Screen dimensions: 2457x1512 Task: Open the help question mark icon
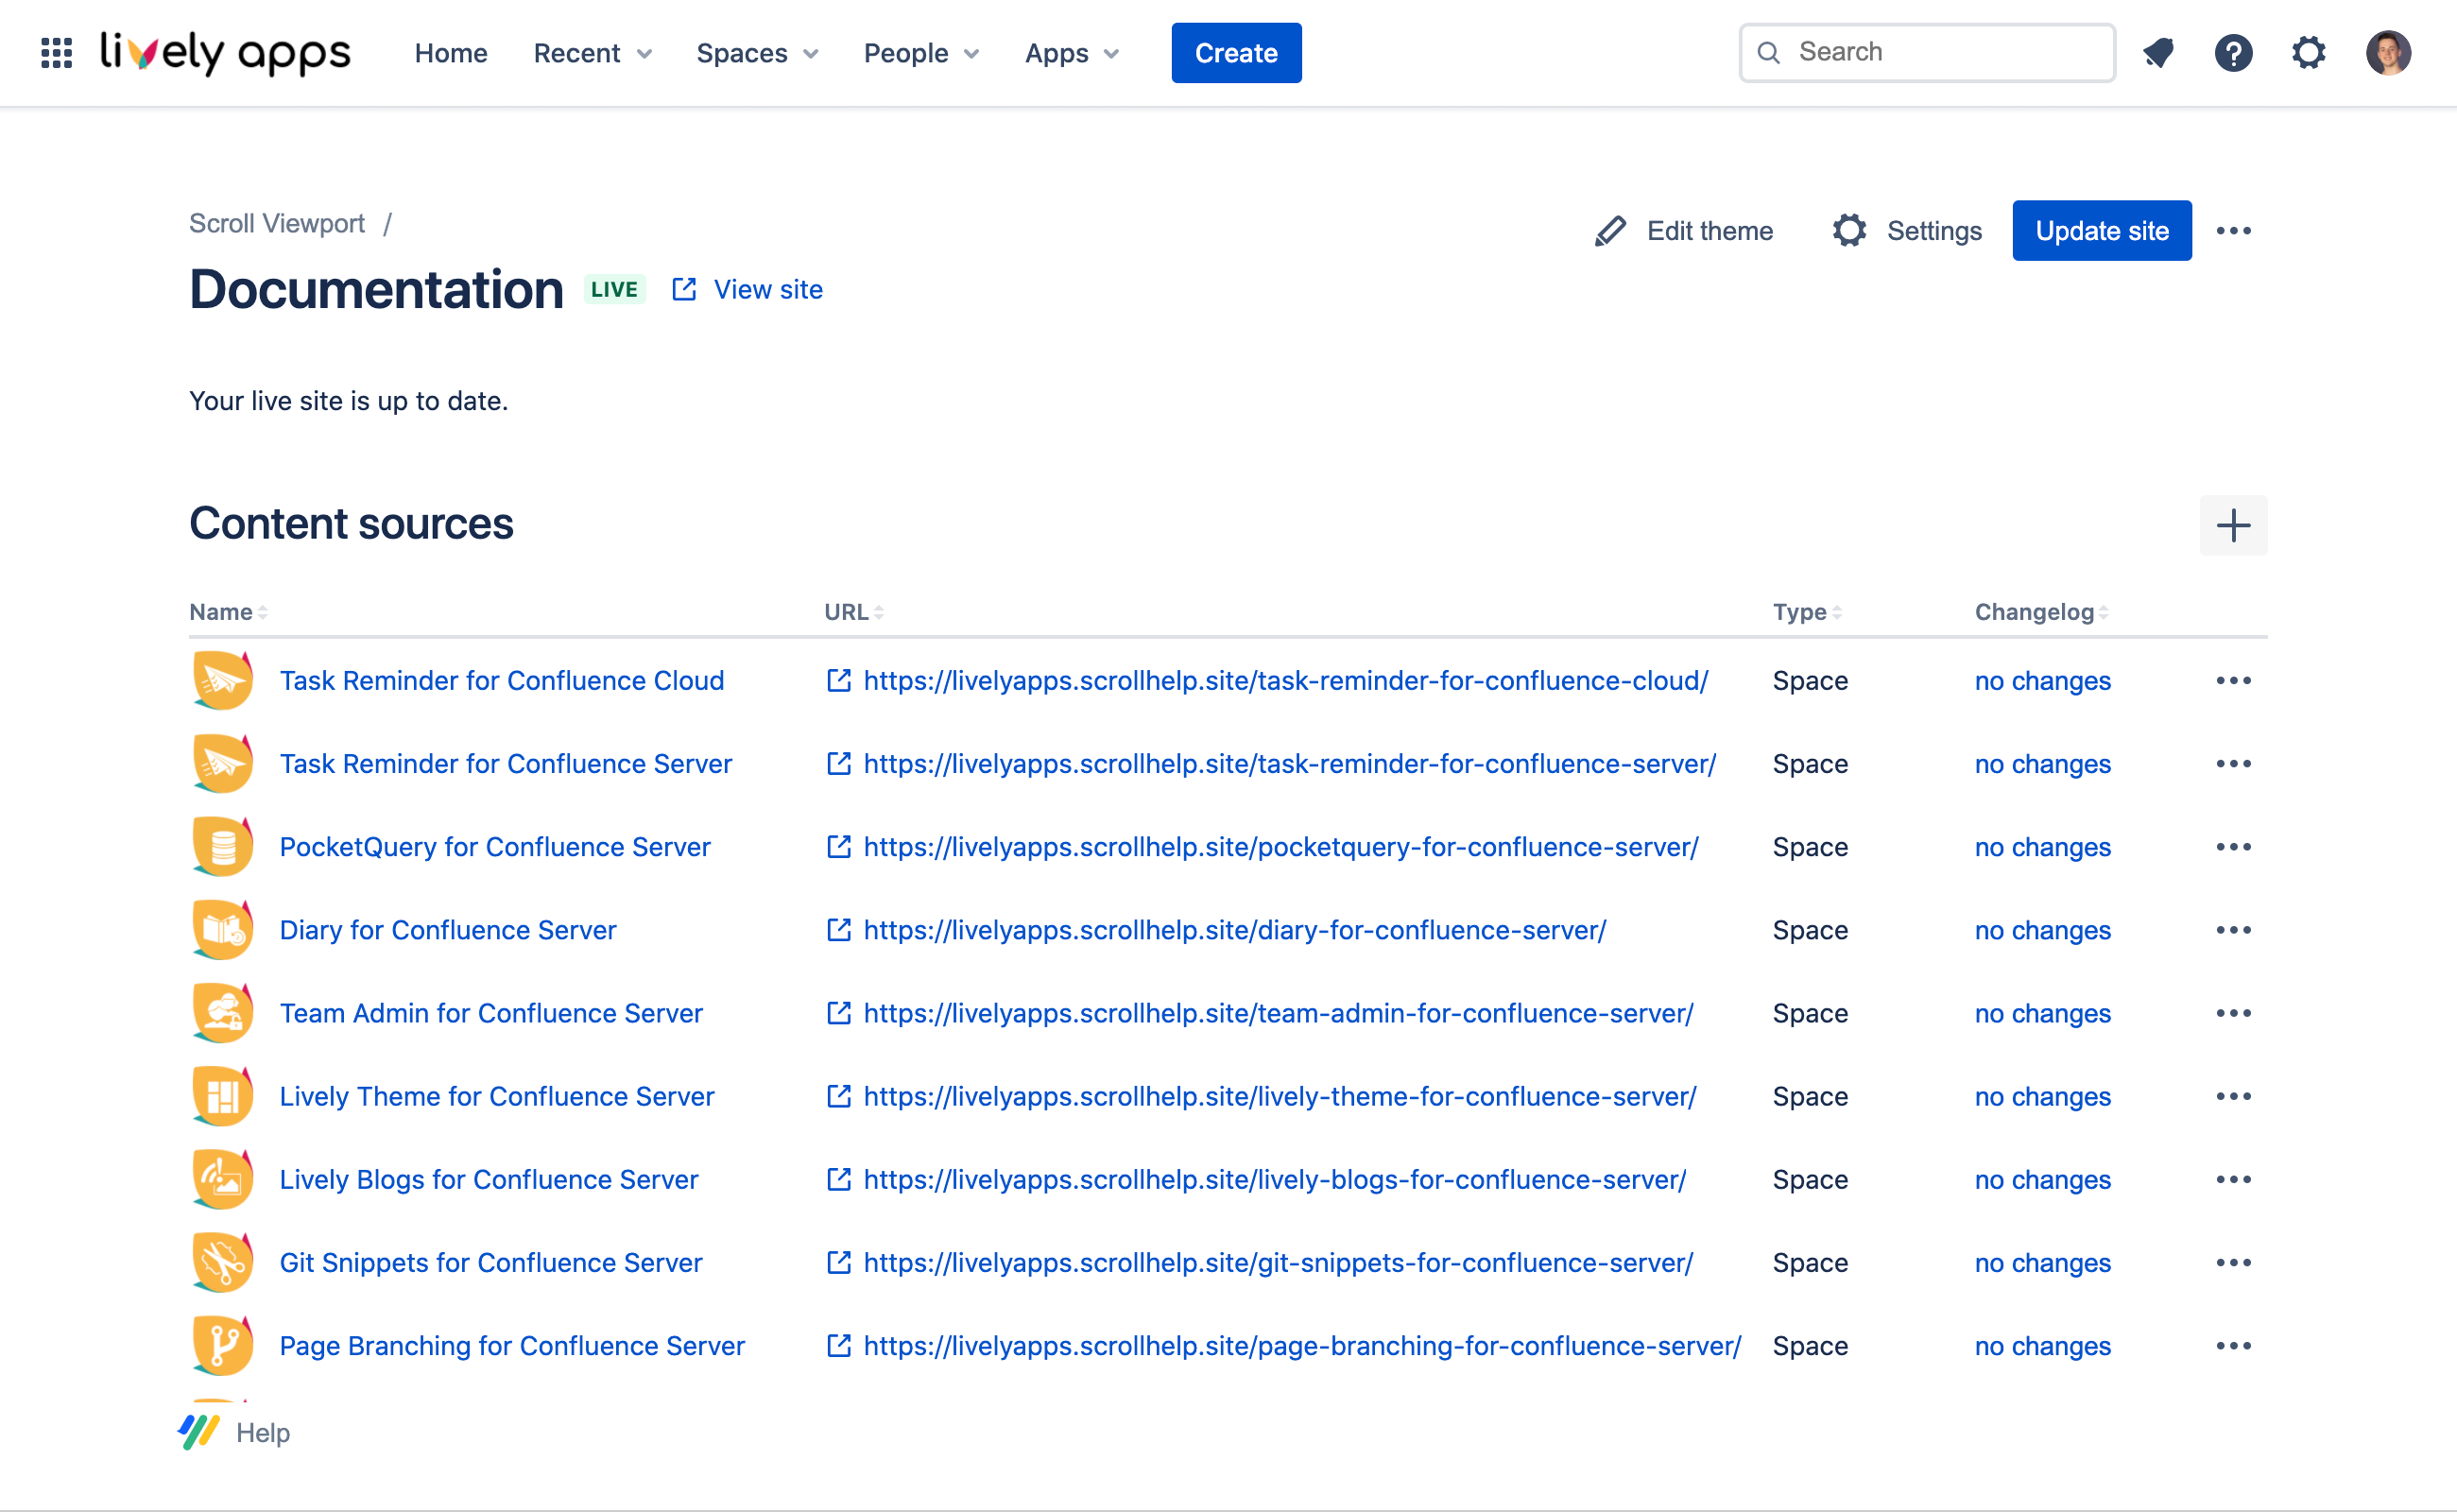tap(2233, 53)
